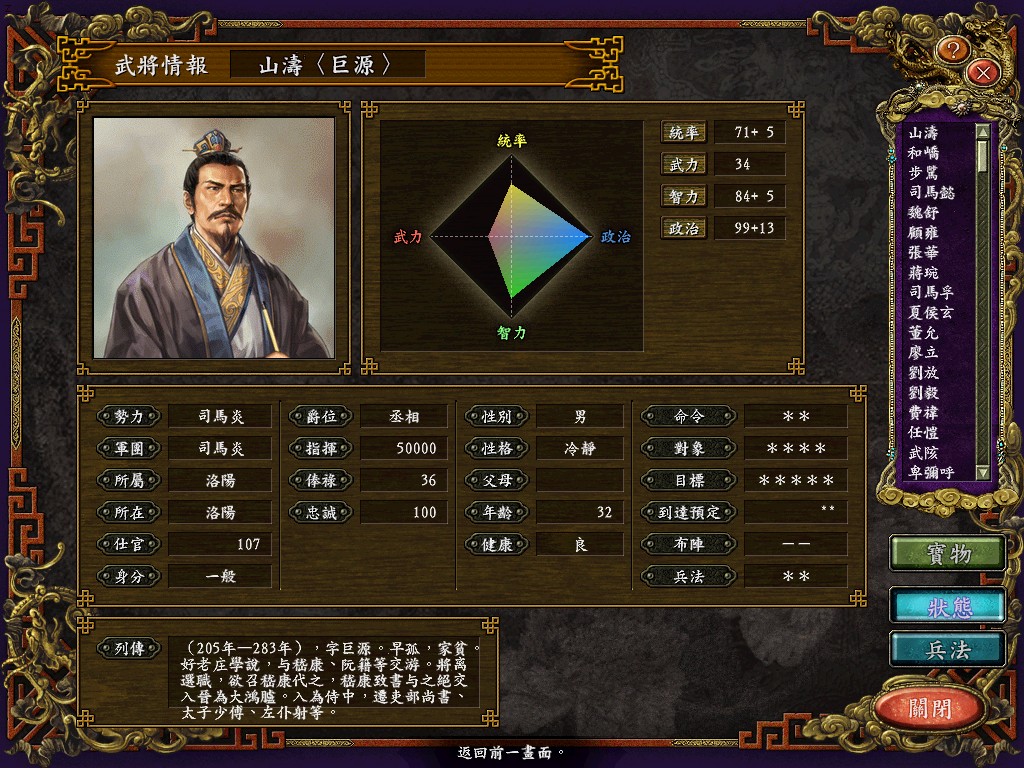Close the panel with red X icon
Screen dimensions: 1024x768
coord(983,72)
